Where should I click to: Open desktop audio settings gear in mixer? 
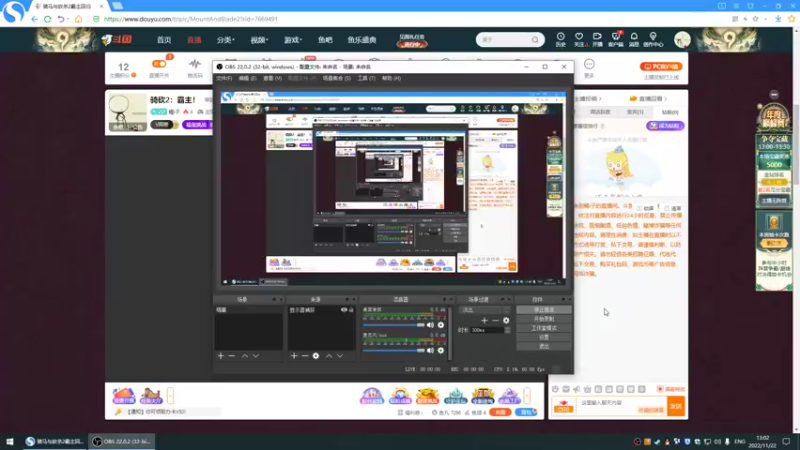pyautogui.click(x=441, y=325)
